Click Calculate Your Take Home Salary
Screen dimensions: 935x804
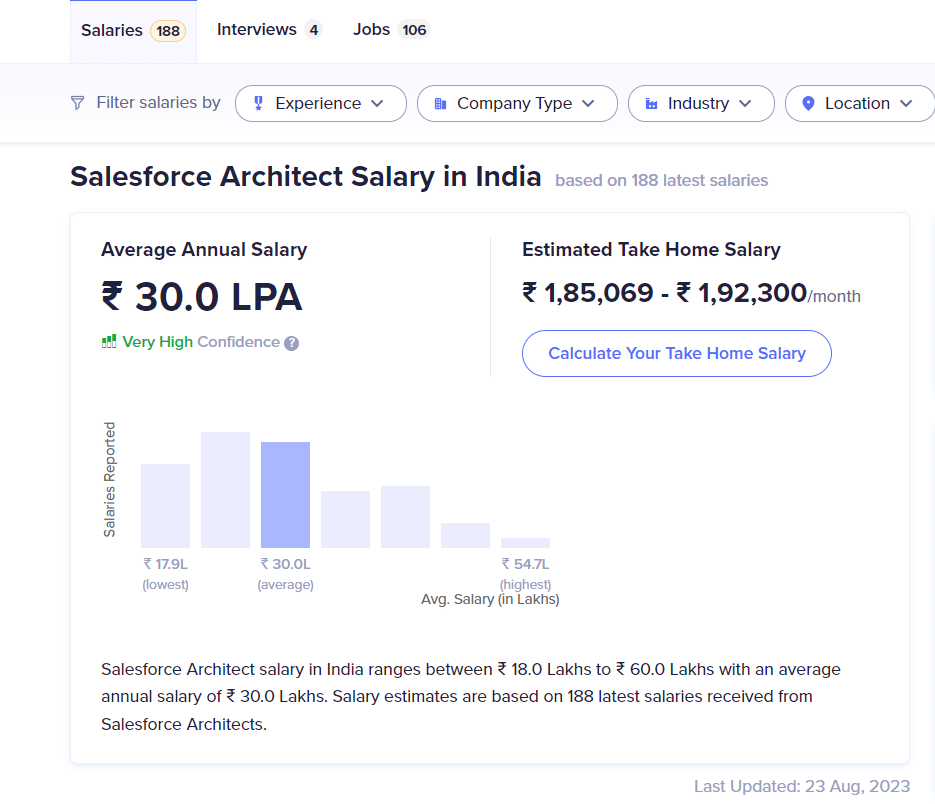pos(676,353)
